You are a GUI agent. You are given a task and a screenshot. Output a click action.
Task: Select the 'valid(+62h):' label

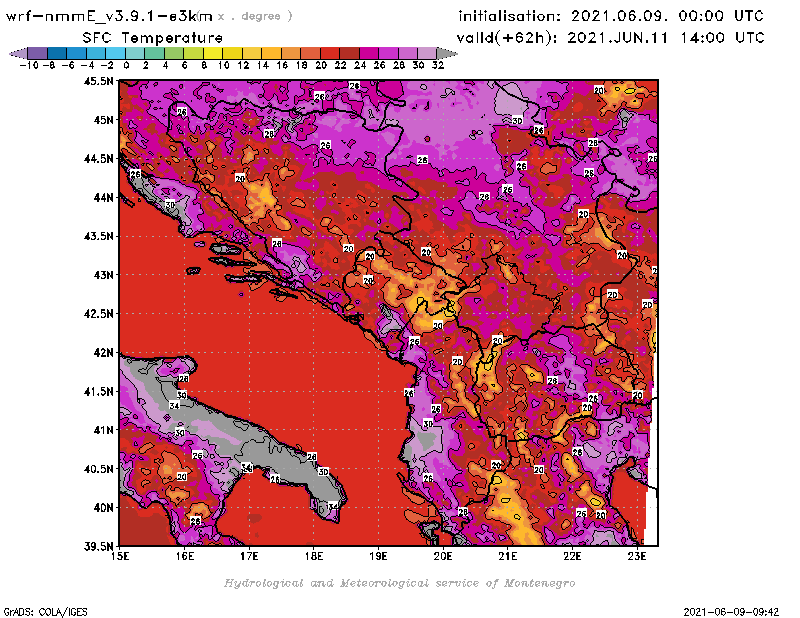tap(507, 38)
